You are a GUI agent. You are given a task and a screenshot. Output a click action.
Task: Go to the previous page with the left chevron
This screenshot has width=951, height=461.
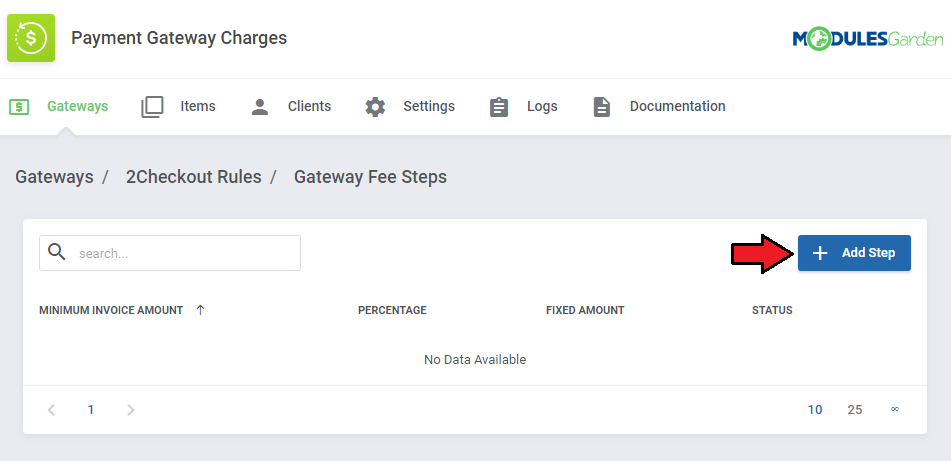tap(52, 410)
